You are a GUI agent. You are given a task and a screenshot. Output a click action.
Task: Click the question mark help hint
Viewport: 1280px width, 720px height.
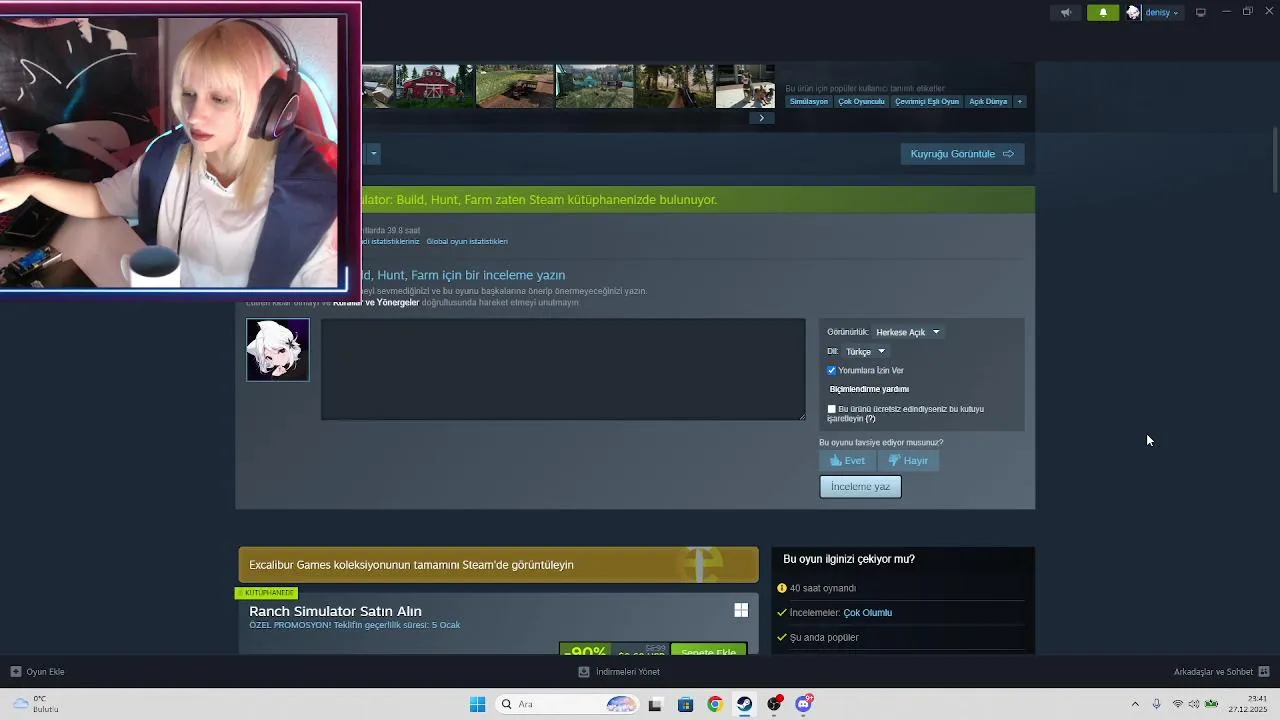tap(870, 419)
